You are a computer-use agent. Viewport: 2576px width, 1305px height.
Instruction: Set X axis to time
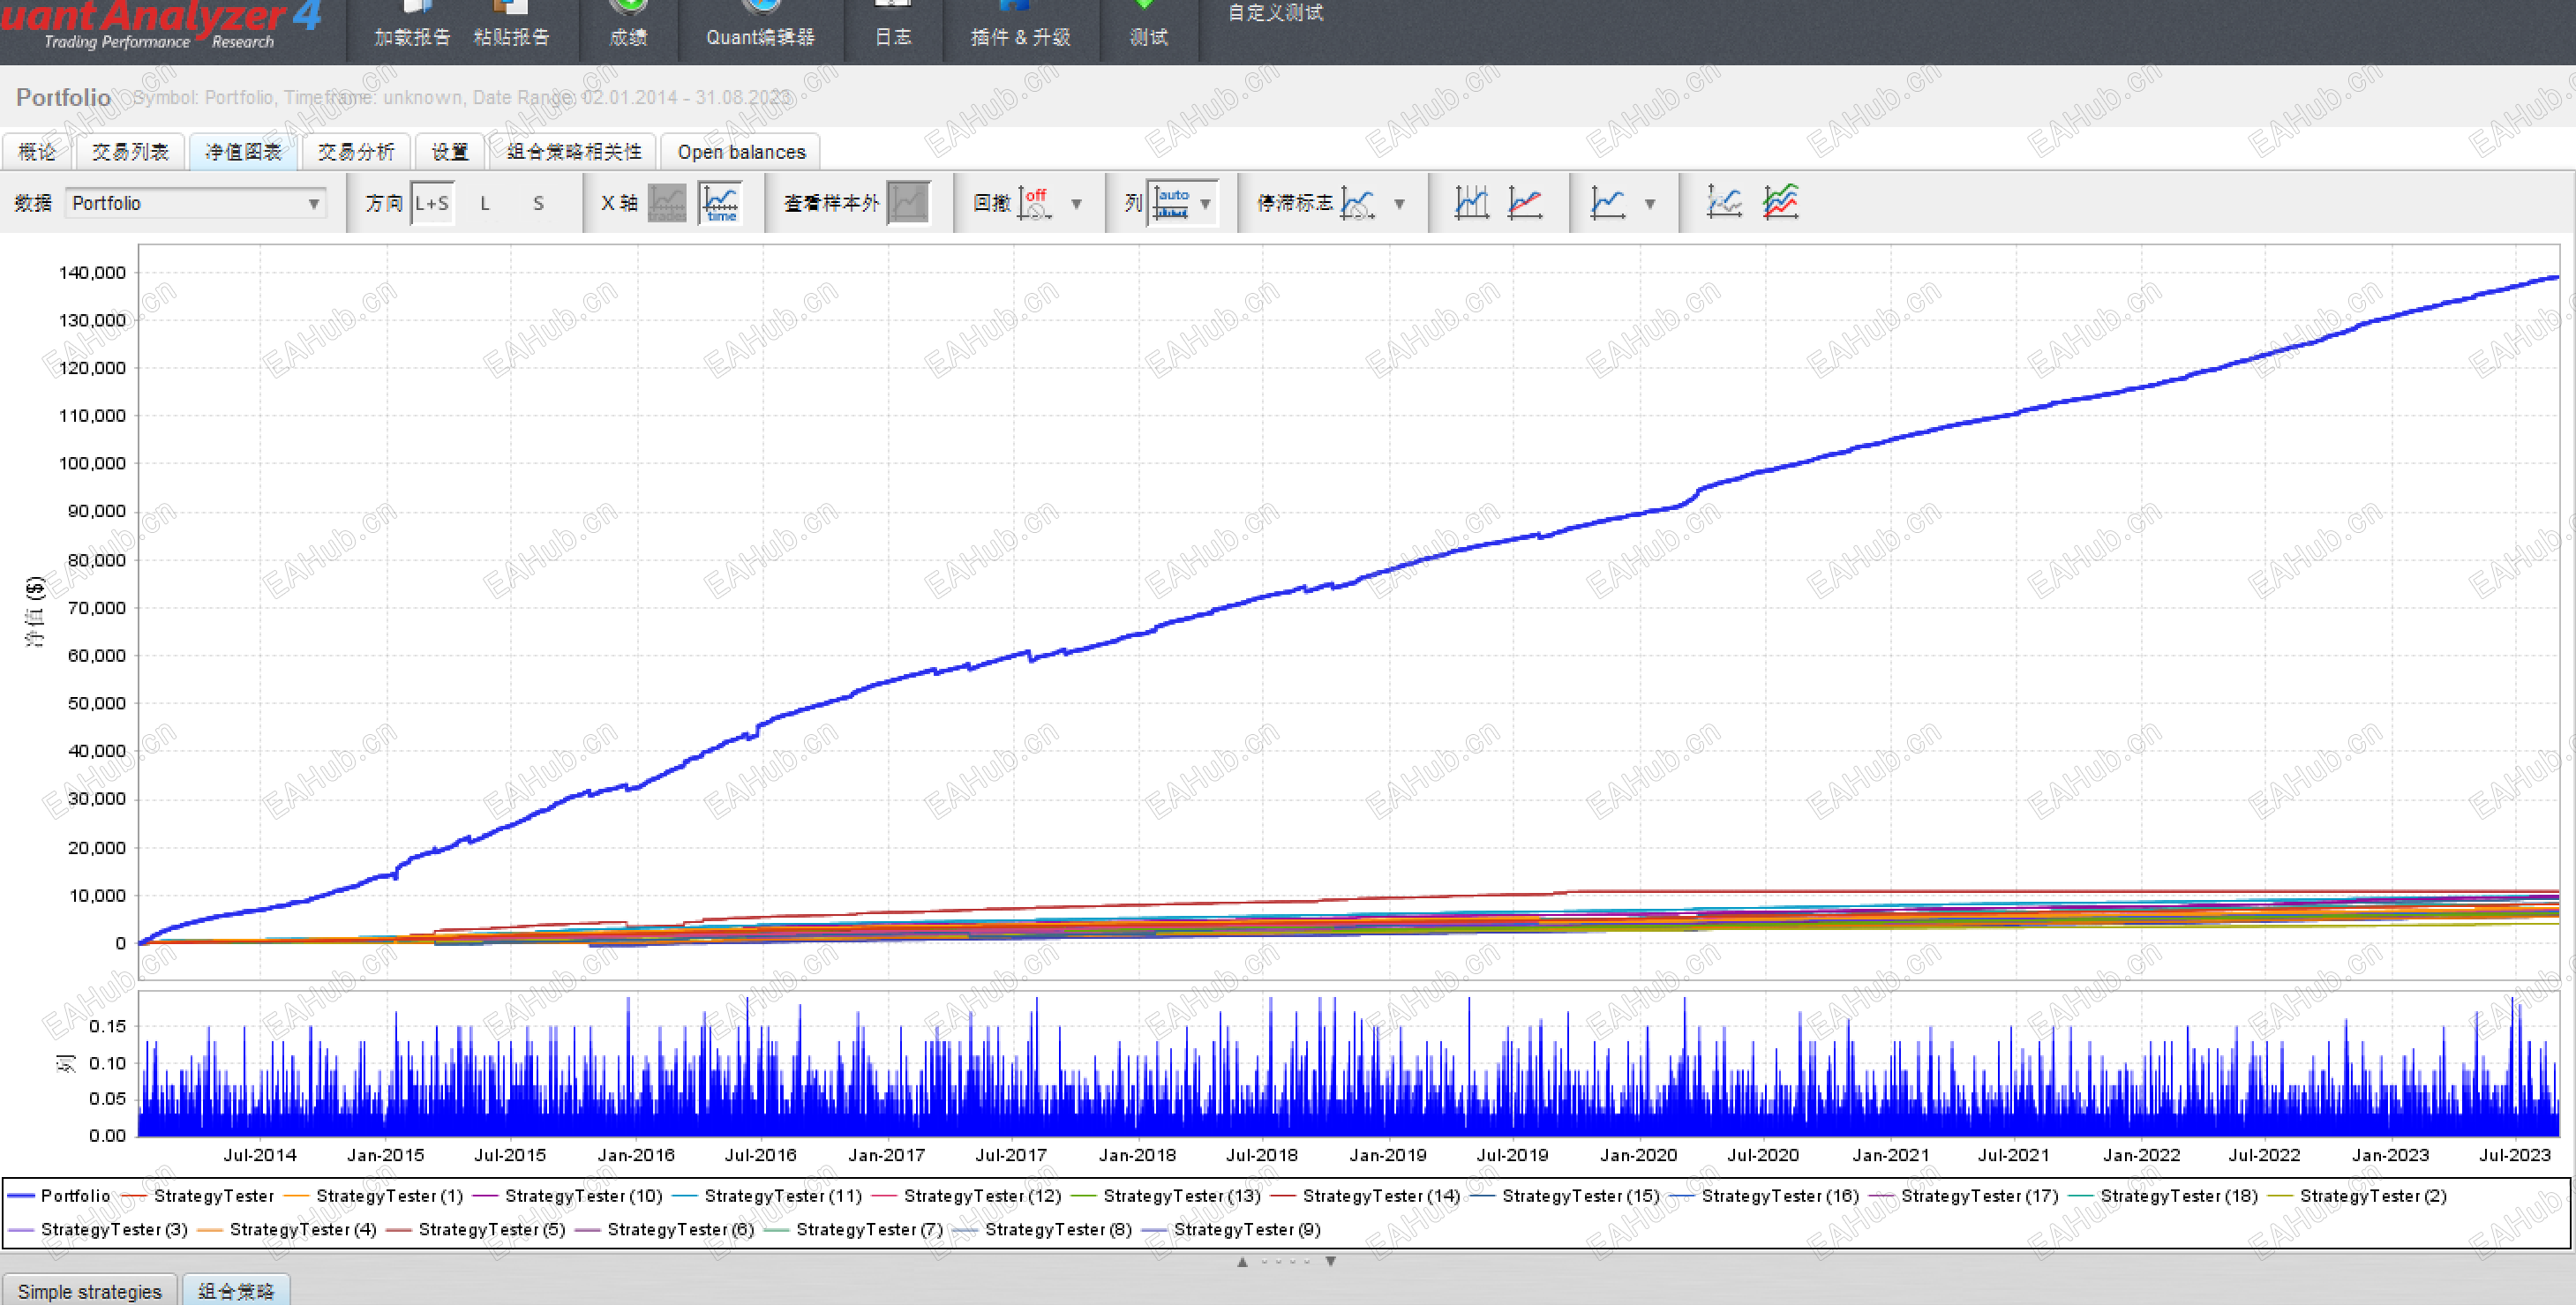pyautogui.click(x=720, y=203)
